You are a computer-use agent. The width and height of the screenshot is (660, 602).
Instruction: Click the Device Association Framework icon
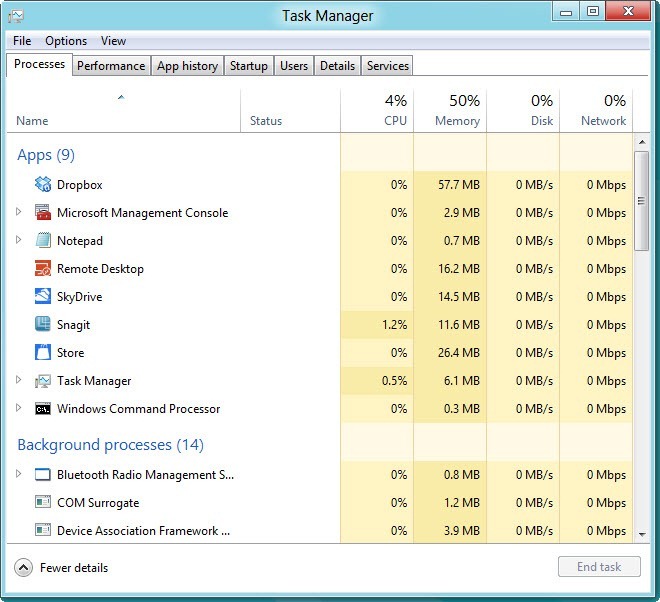[43, 530]
